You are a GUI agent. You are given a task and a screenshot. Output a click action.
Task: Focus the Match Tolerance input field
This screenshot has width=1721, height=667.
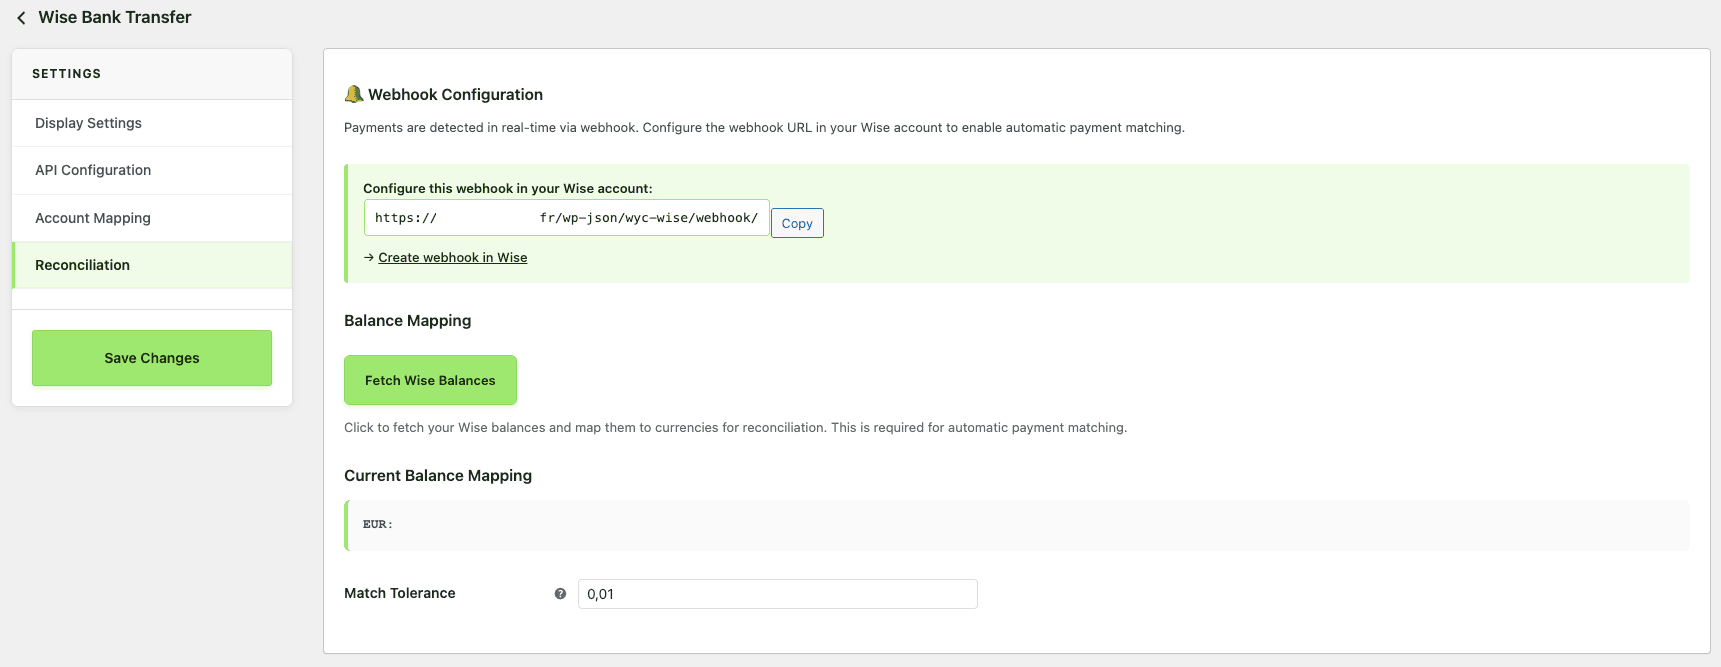point(777,594)
